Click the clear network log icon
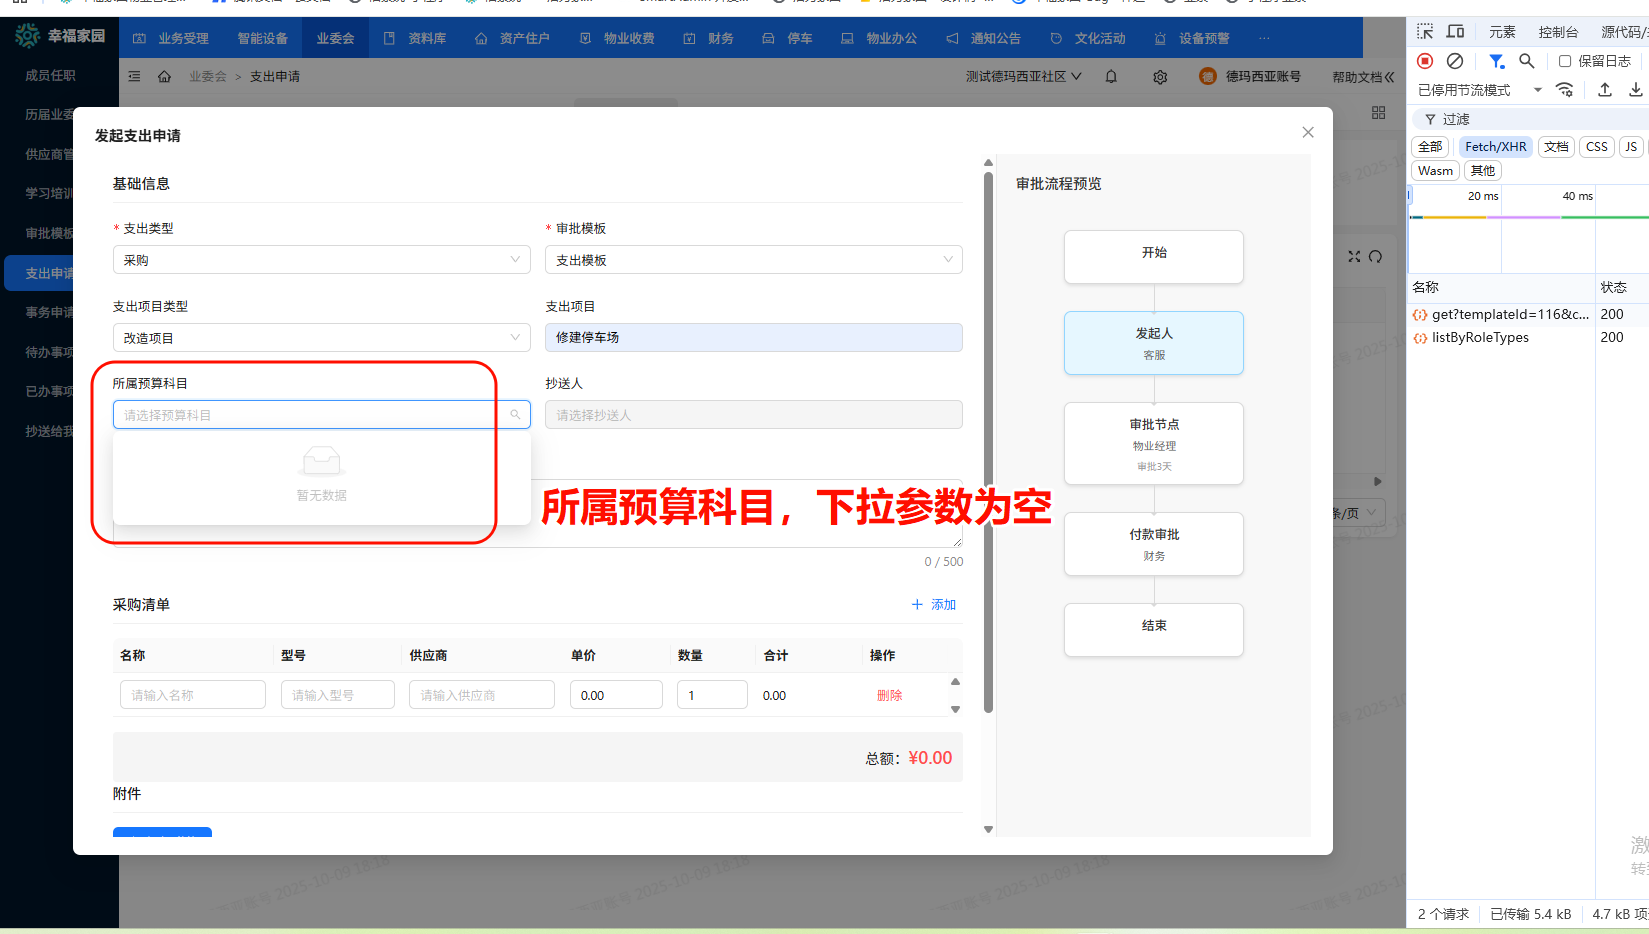The width and height of the screenshot is (1649, 934). click(1455, 61)
